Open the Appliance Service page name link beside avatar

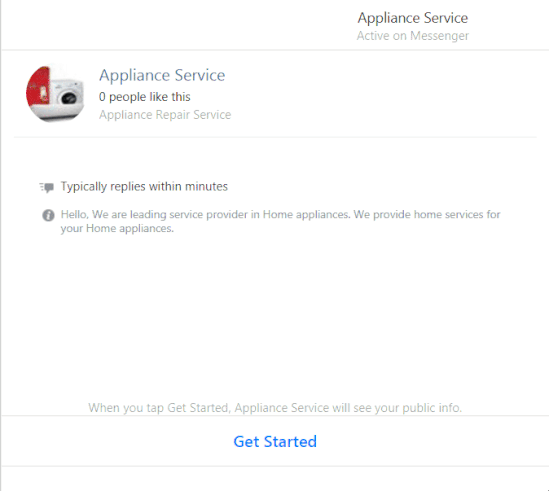[162, 75]
